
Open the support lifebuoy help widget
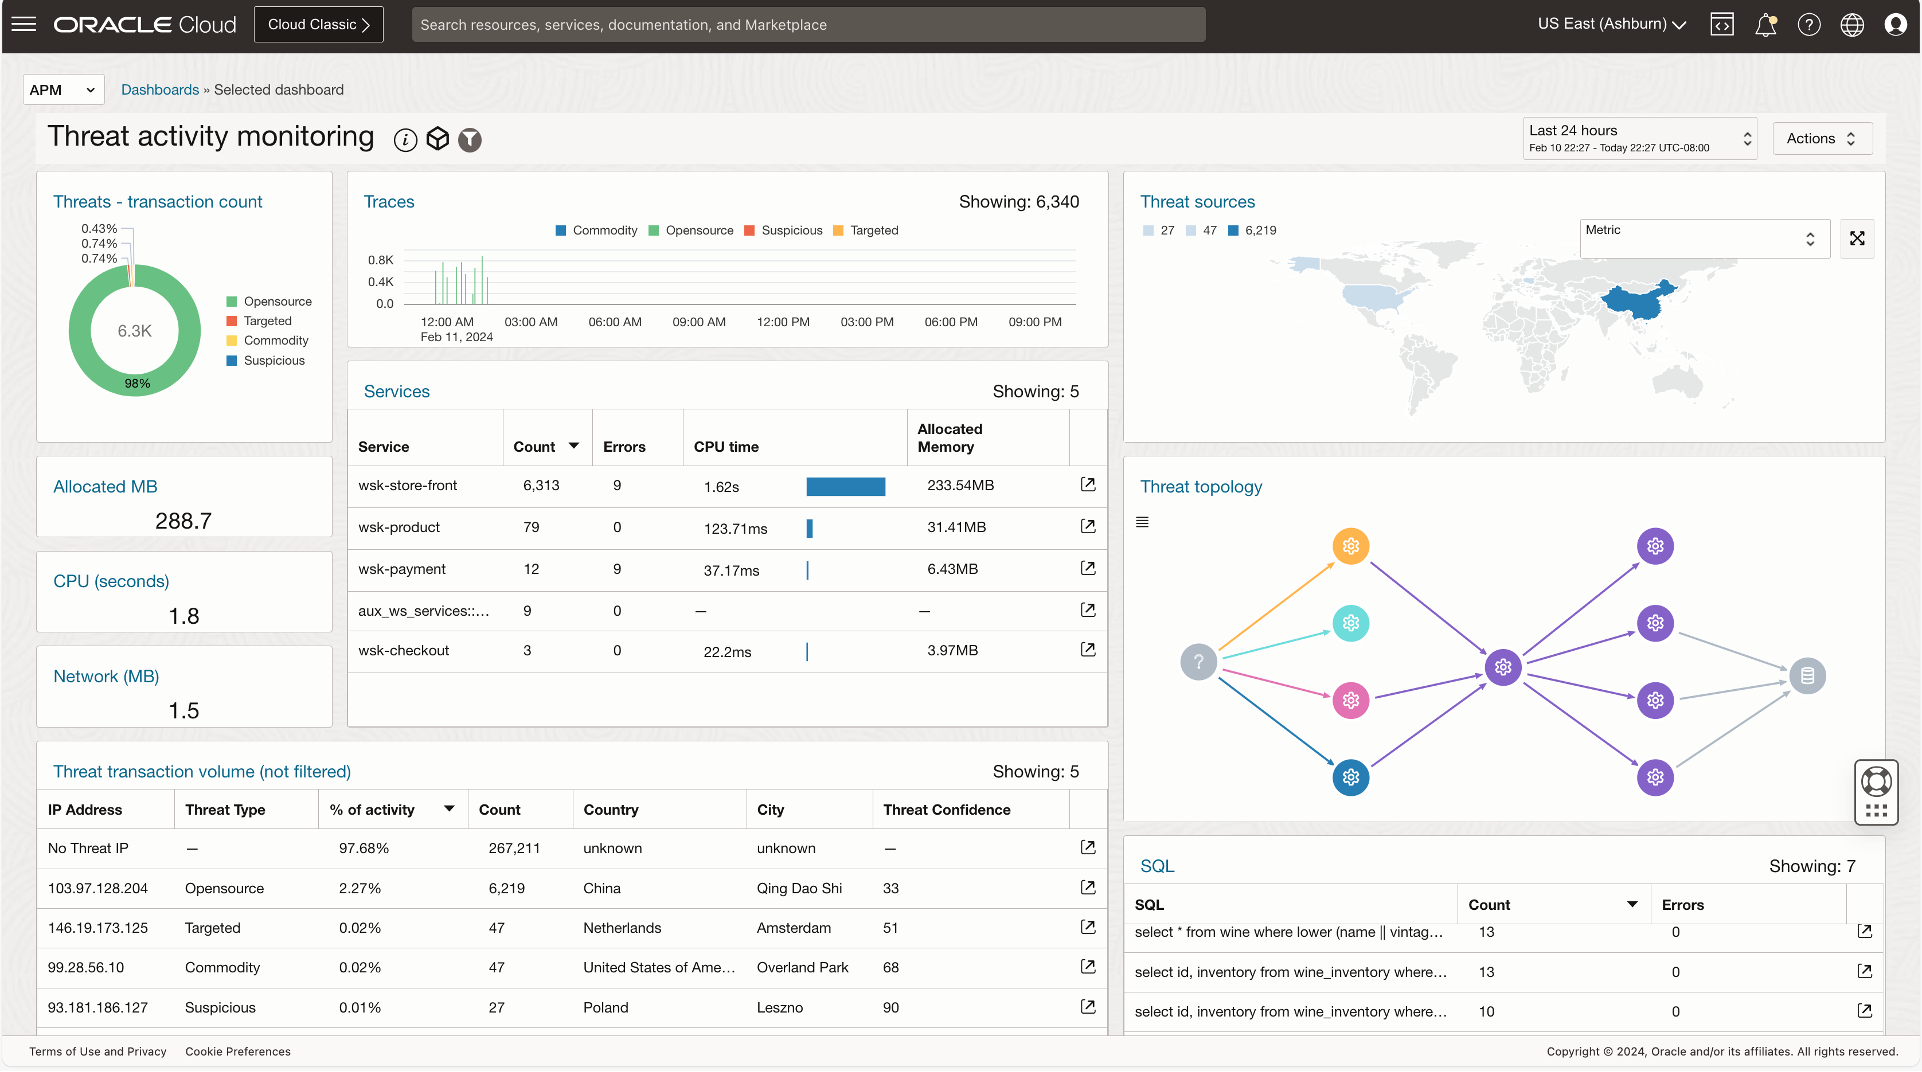1876,781
